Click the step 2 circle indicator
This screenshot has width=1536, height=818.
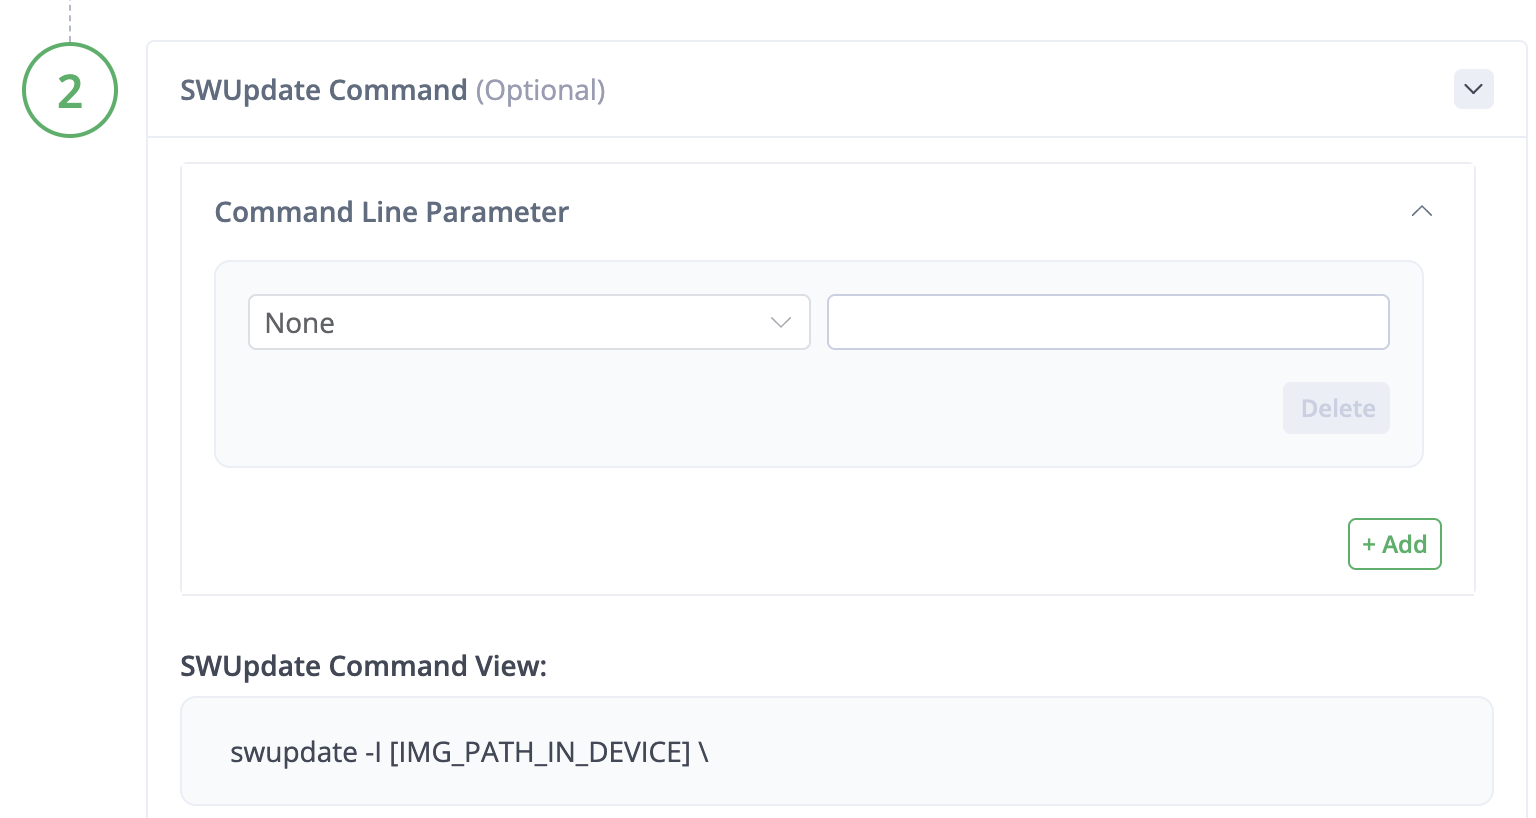(69, 90)
